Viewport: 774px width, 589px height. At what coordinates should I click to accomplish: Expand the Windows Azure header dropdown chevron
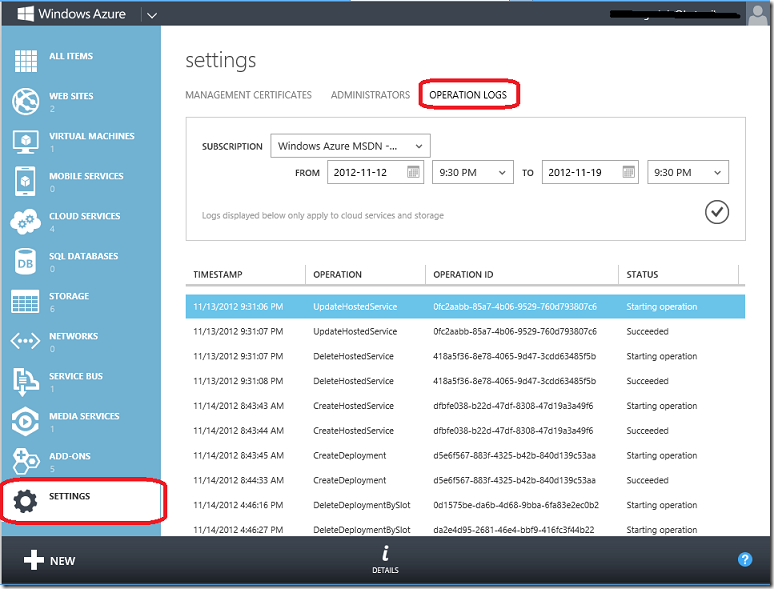click(152, 15)
